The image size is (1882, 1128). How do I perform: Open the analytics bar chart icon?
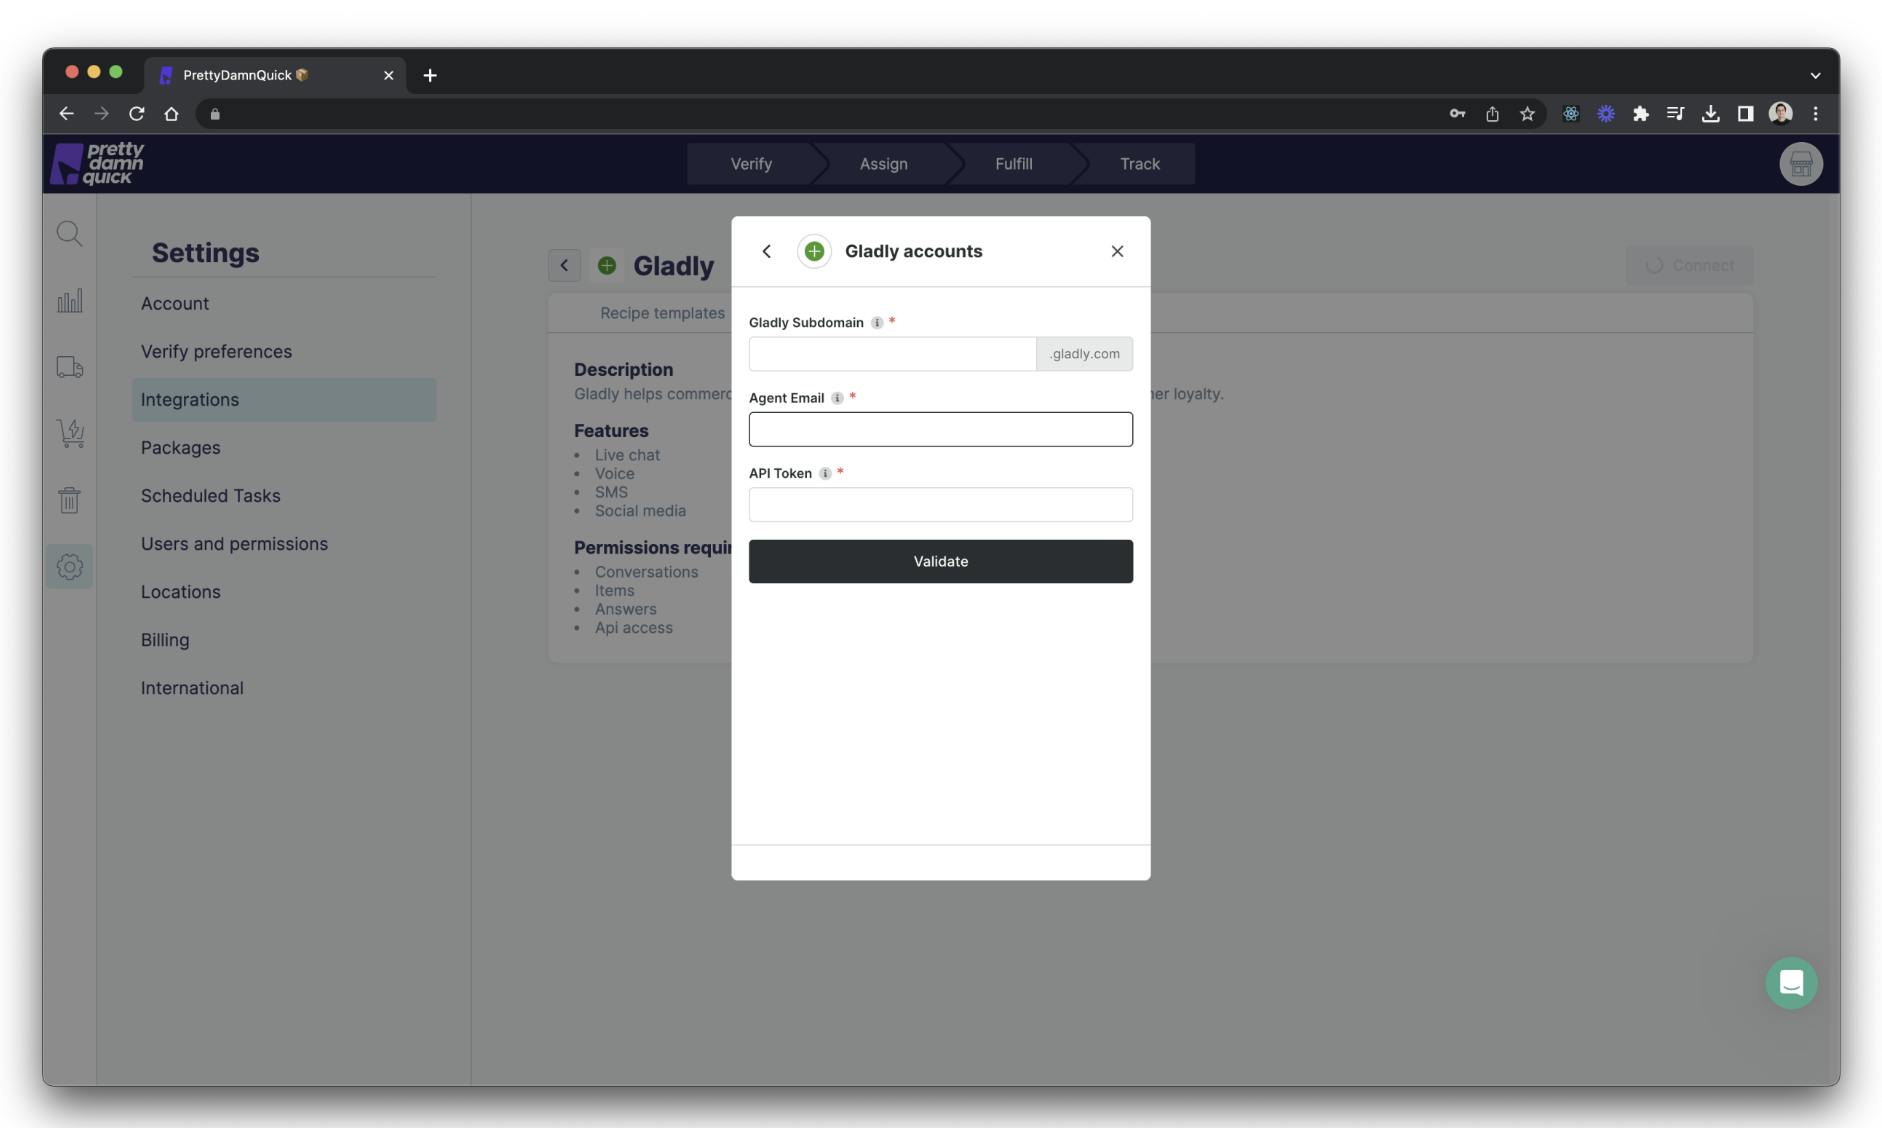pos(69,301)
